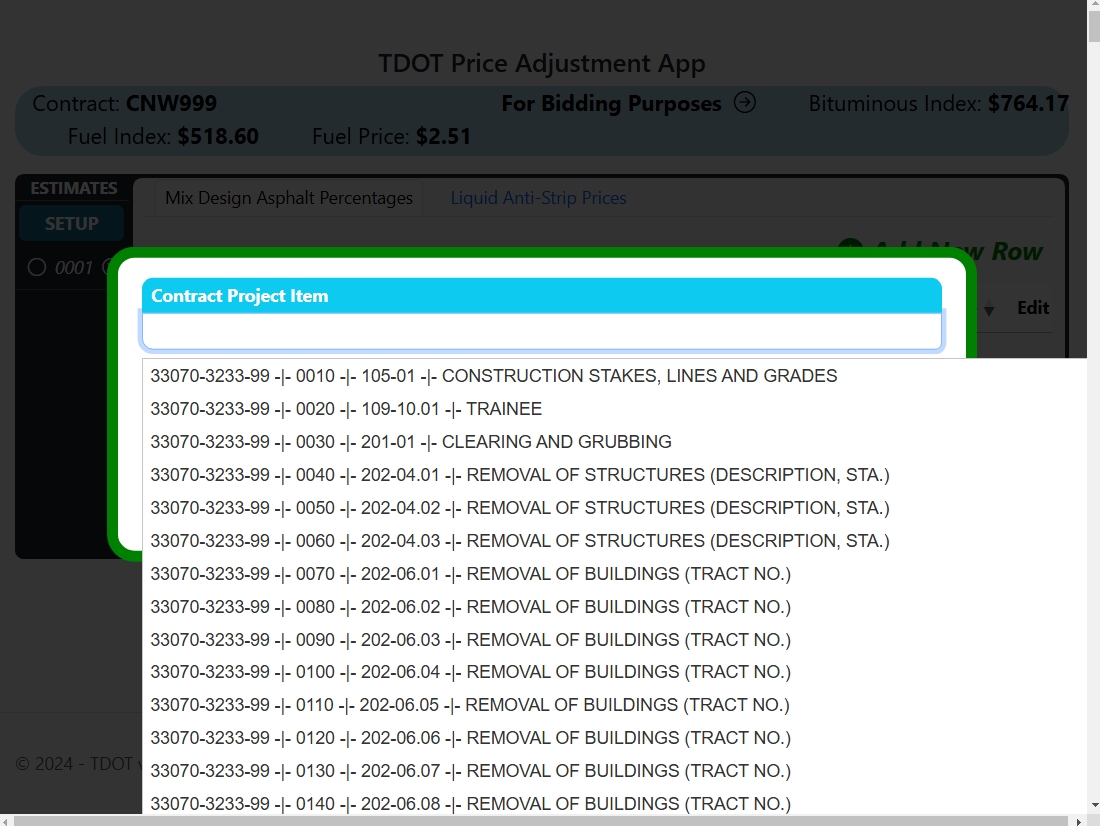This screenshot has width=1100, height=826.
Task: Select item 0100 Removal of Buildings 202-06.04
Action: pyautogui.click(x=615, y=672)
